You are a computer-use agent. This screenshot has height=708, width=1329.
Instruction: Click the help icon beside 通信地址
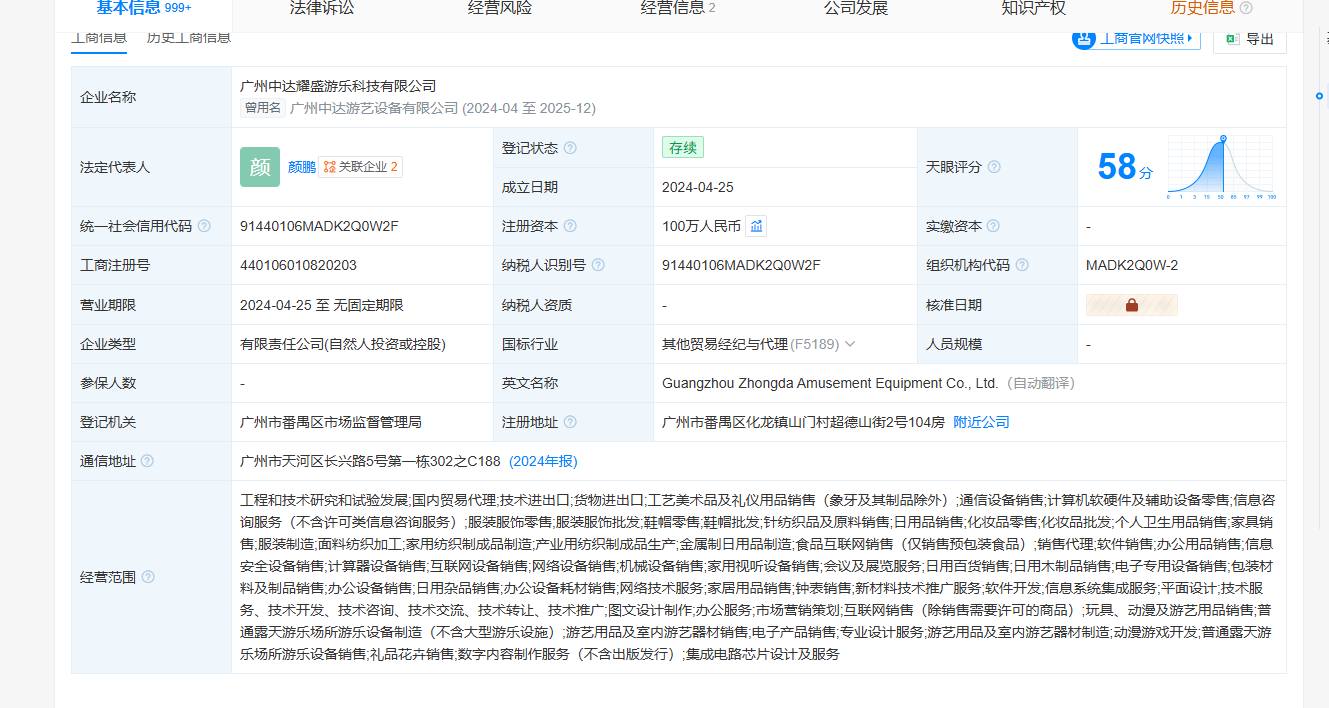tap(147, 461)
